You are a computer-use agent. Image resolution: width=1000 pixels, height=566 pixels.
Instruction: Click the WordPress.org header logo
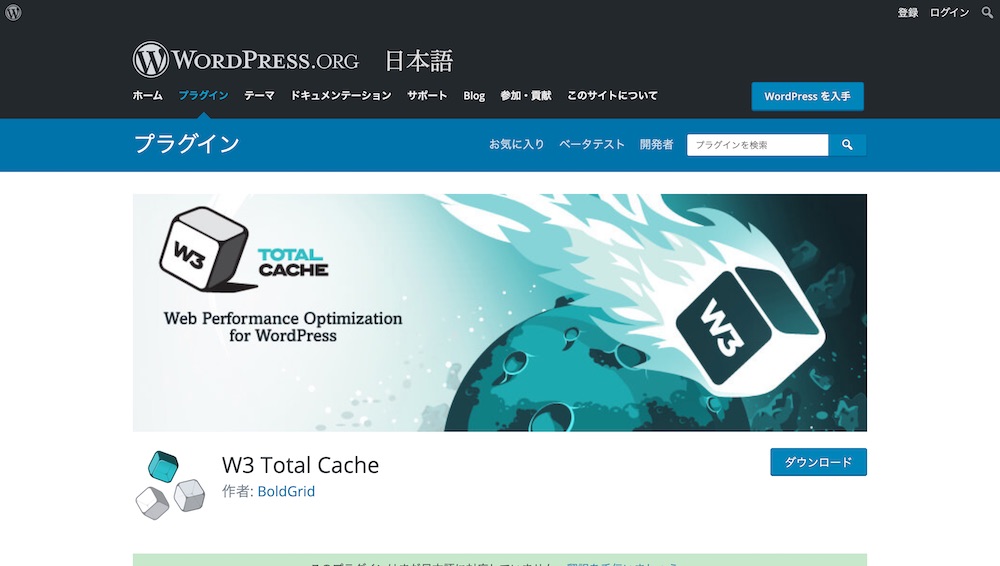tap(246, 59)
